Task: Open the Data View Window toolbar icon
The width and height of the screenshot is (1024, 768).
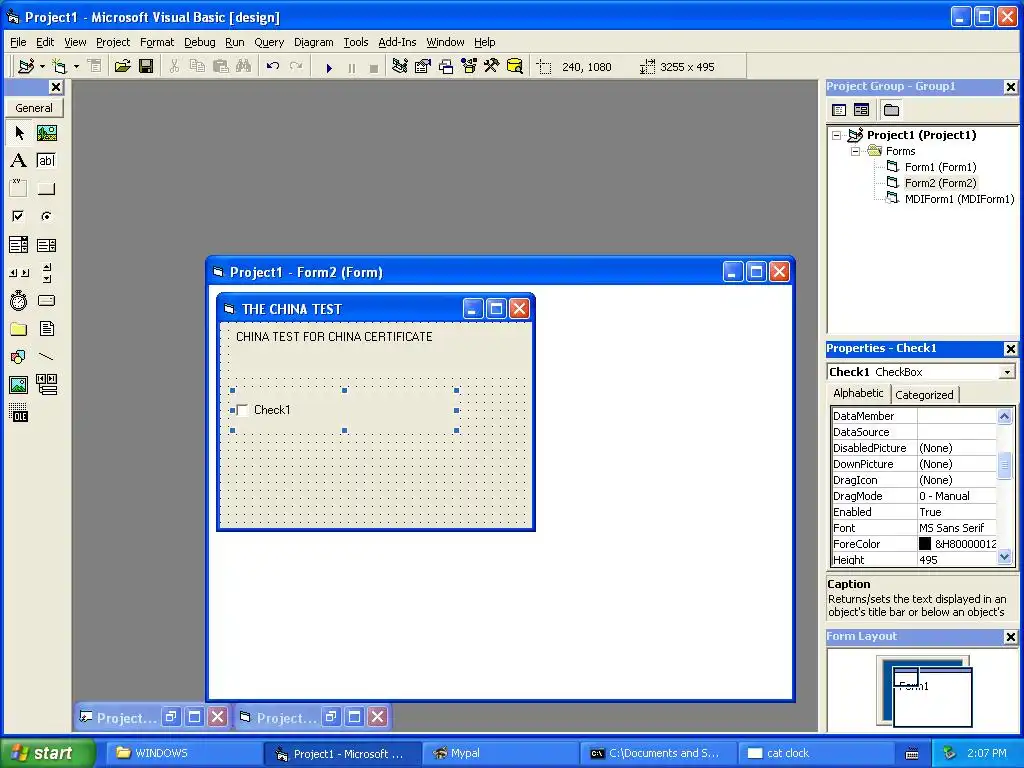Action: pos(515,67)
